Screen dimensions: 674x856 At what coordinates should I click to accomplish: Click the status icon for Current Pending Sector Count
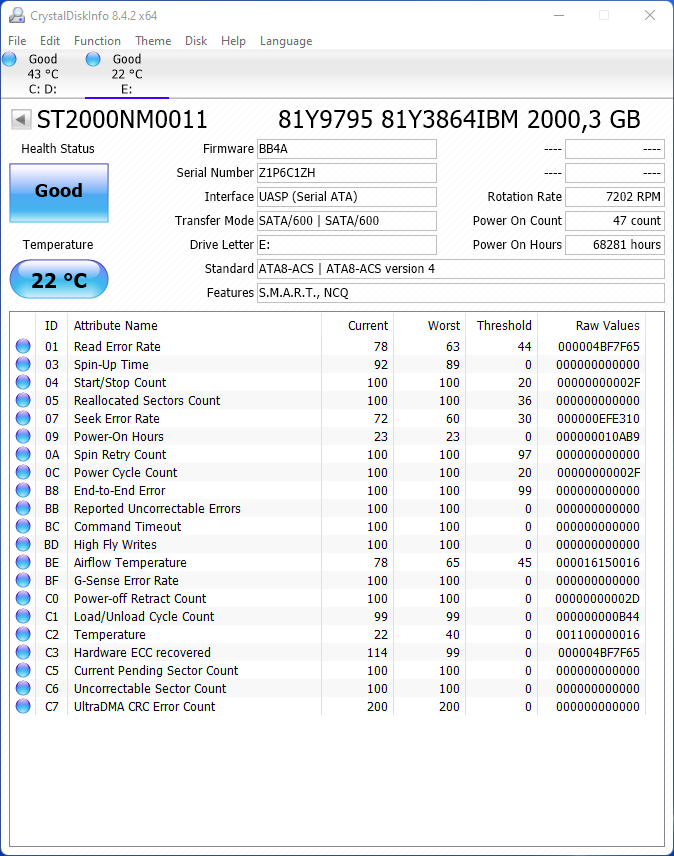click(x=23, y=670)
